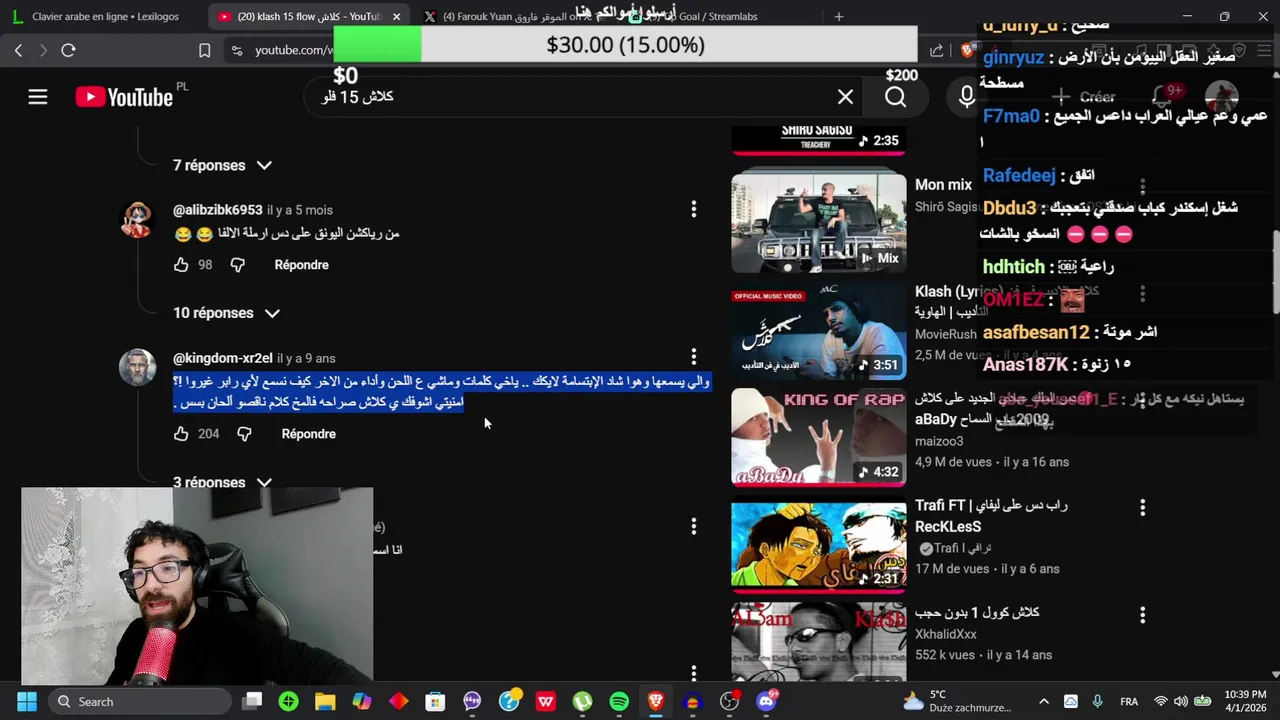The width and height of the screenshot is (1280, 720).
Task: Open the three-dot menu for Trafi video
Action: pos(1142,508)
